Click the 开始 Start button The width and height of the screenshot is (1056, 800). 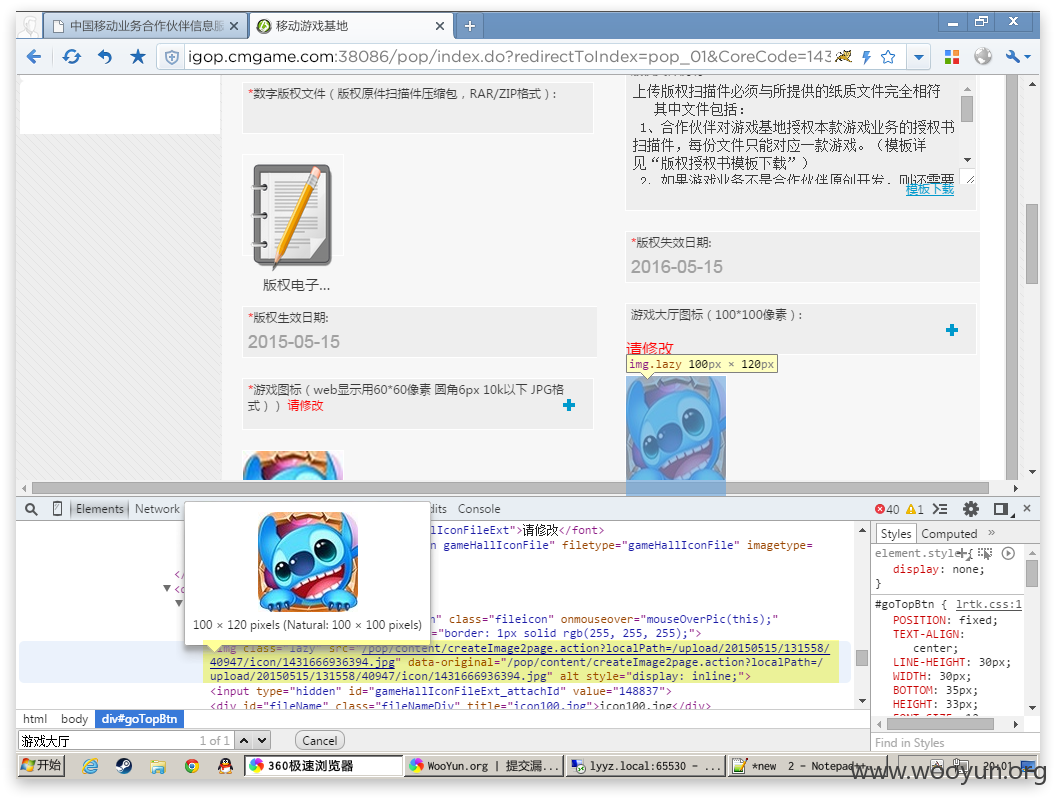click(x=41, y=766)
